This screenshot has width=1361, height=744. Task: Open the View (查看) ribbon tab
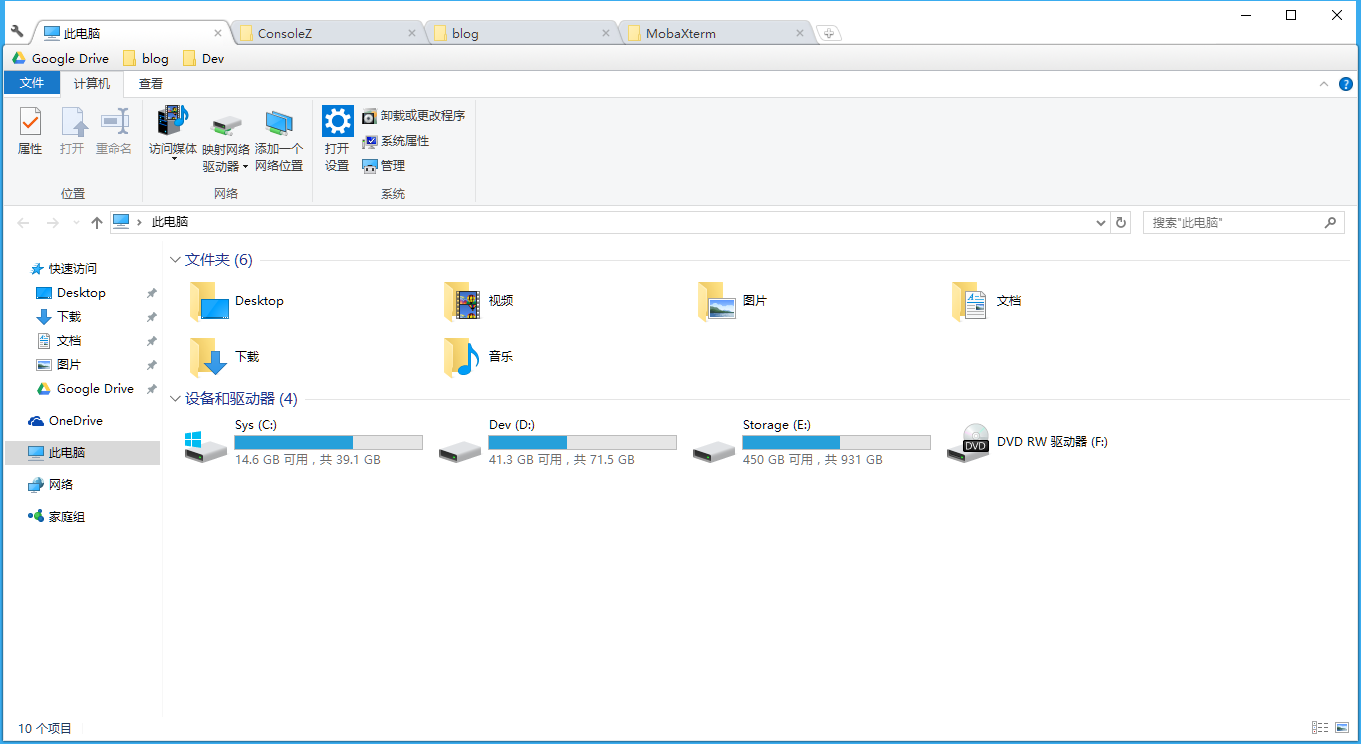point(151,84)
